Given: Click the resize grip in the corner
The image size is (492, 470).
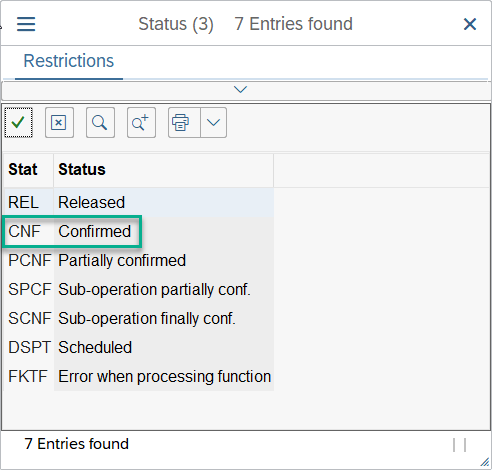Looking at the screenshot, I should [484, 462].
